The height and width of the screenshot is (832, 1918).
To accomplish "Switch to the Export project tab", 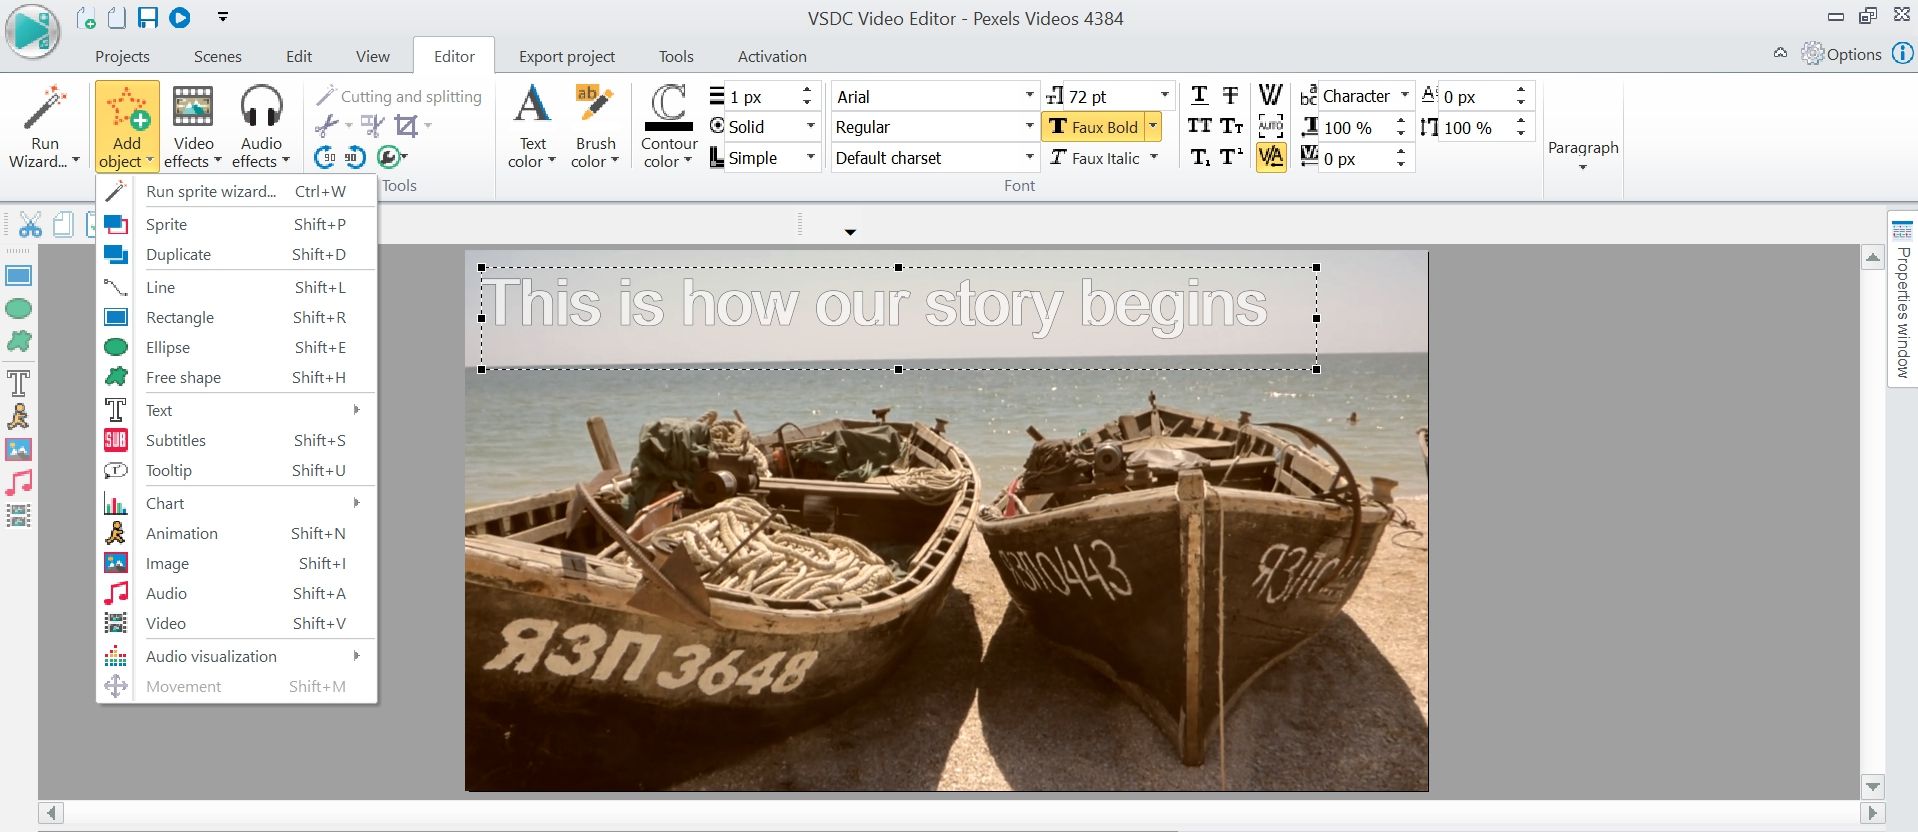I will pos(566,56).
